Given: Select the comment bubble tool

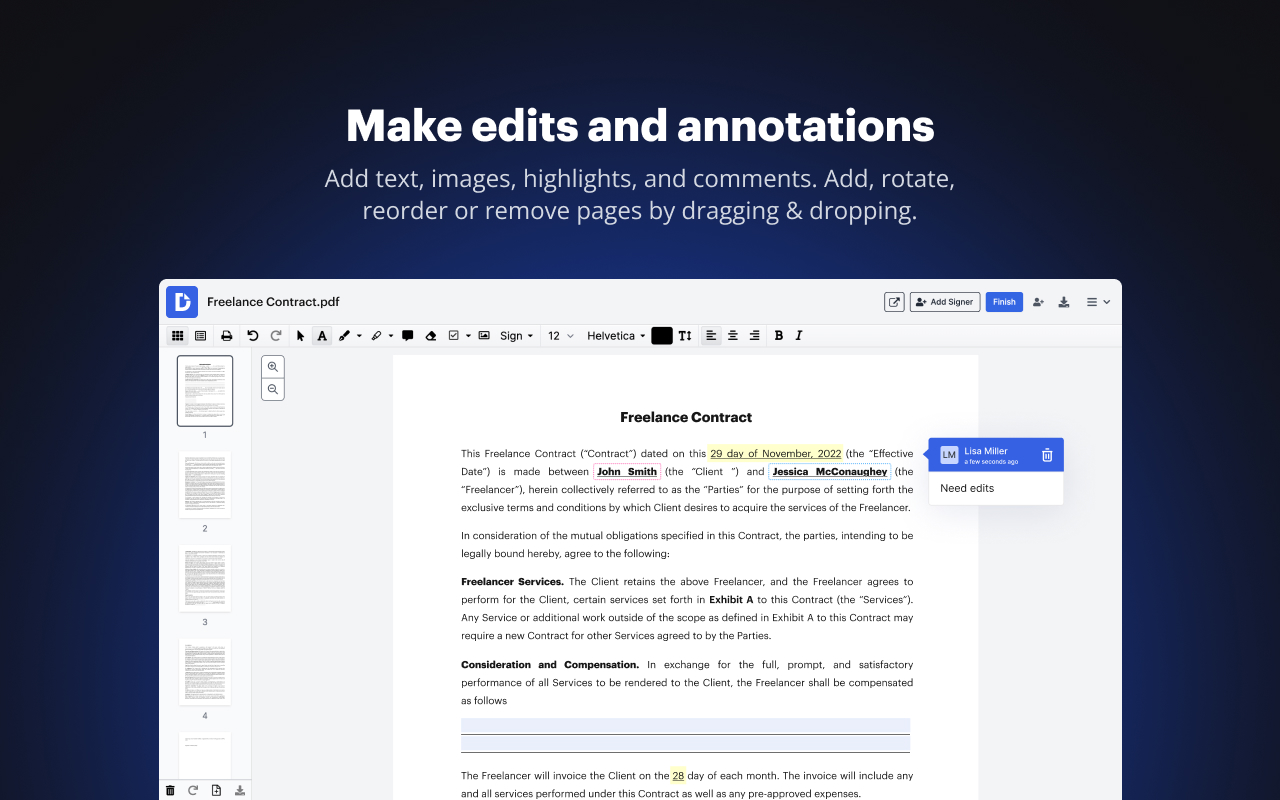Looking at the screenshot, I should [408, 336].
